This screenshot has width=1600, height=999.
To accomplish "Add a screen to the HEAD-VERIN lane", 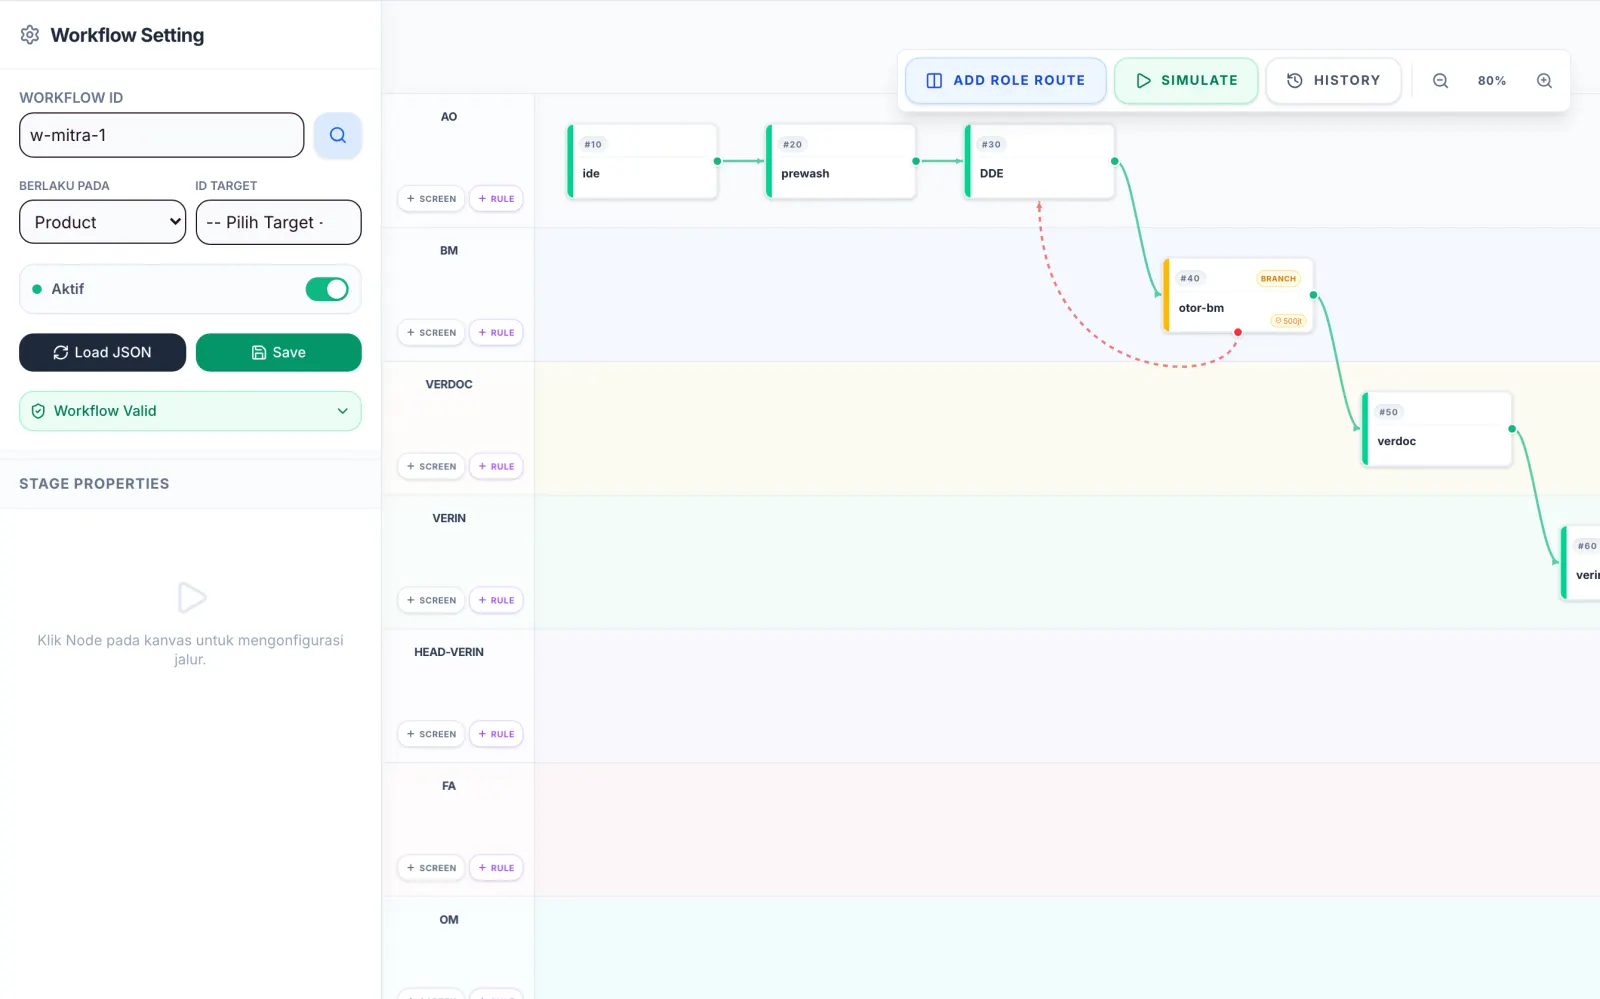I will click(431, 735).
